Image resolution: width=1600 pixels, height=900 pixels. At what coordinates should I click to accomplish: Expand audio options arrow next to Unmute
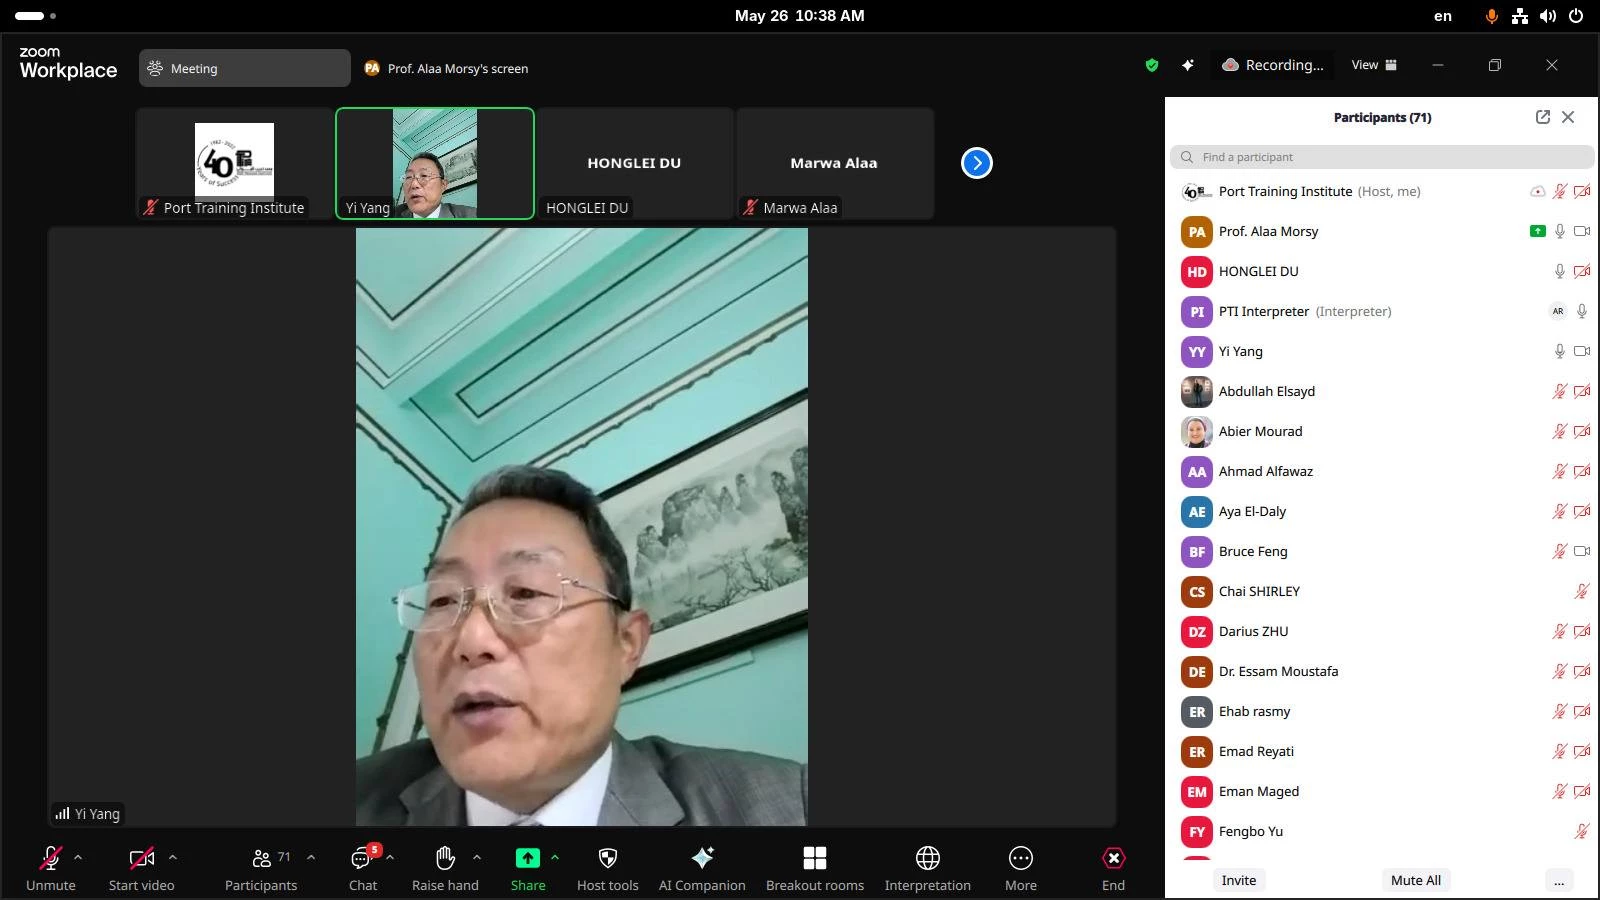pyautogui.click(x=78, y=857)
